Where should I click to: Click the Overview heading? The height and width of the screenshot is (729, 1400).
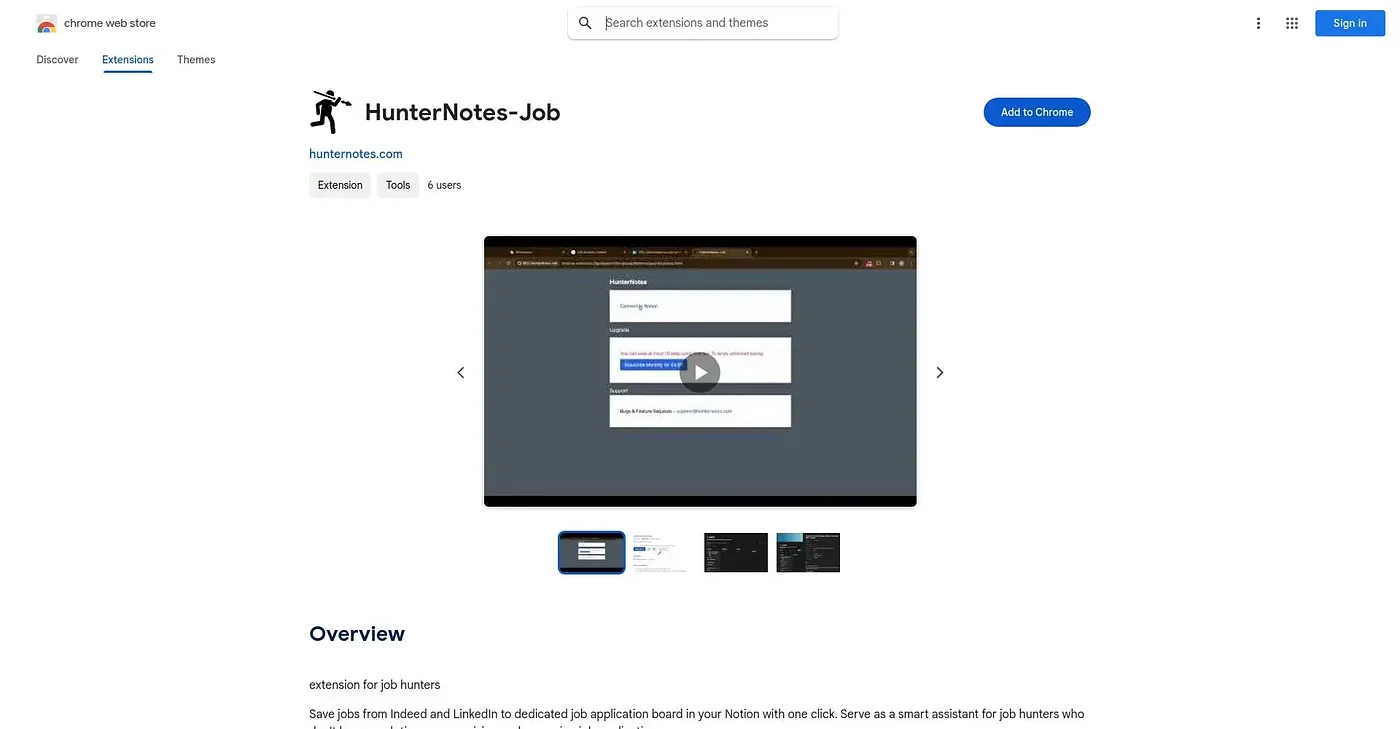(357, 634)
